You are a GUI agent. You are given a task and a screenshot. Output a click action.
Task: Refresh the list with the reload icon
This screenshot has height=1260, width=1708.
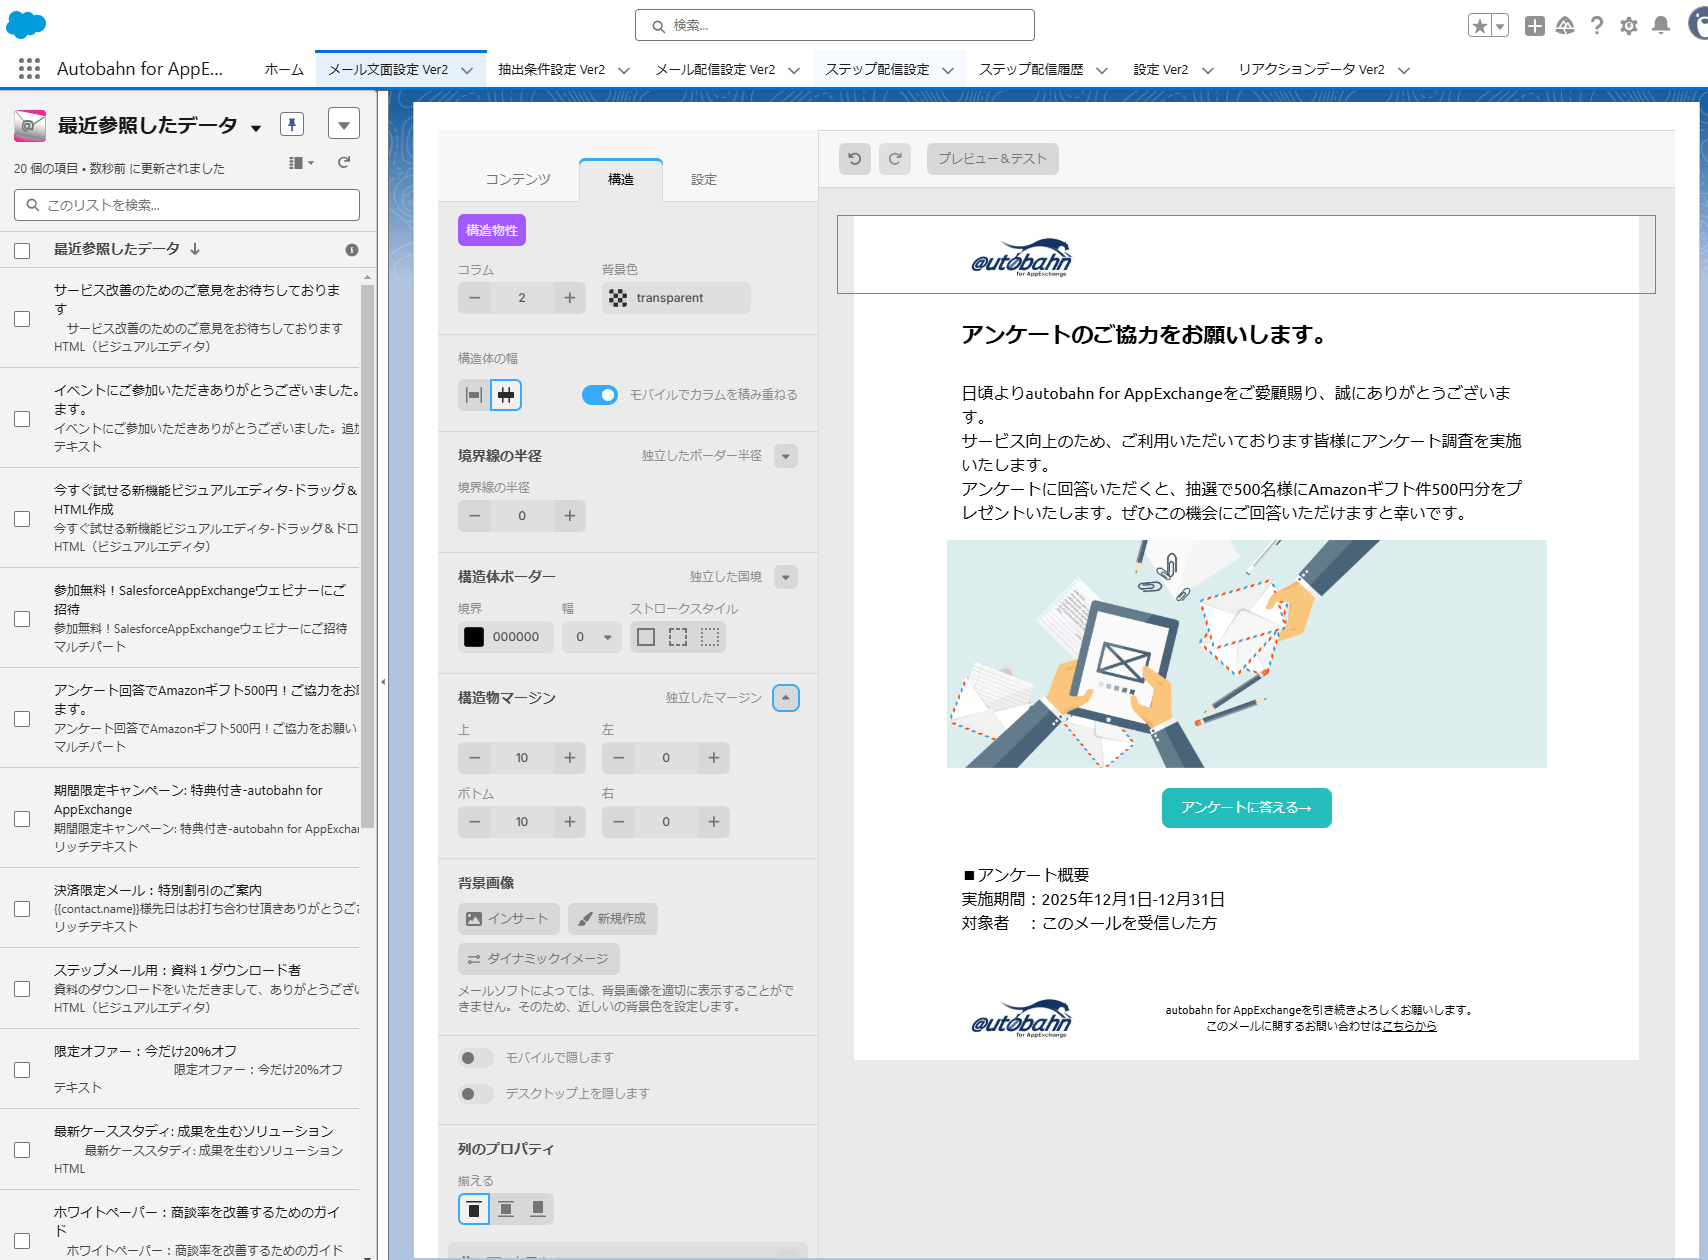[344, 162]
